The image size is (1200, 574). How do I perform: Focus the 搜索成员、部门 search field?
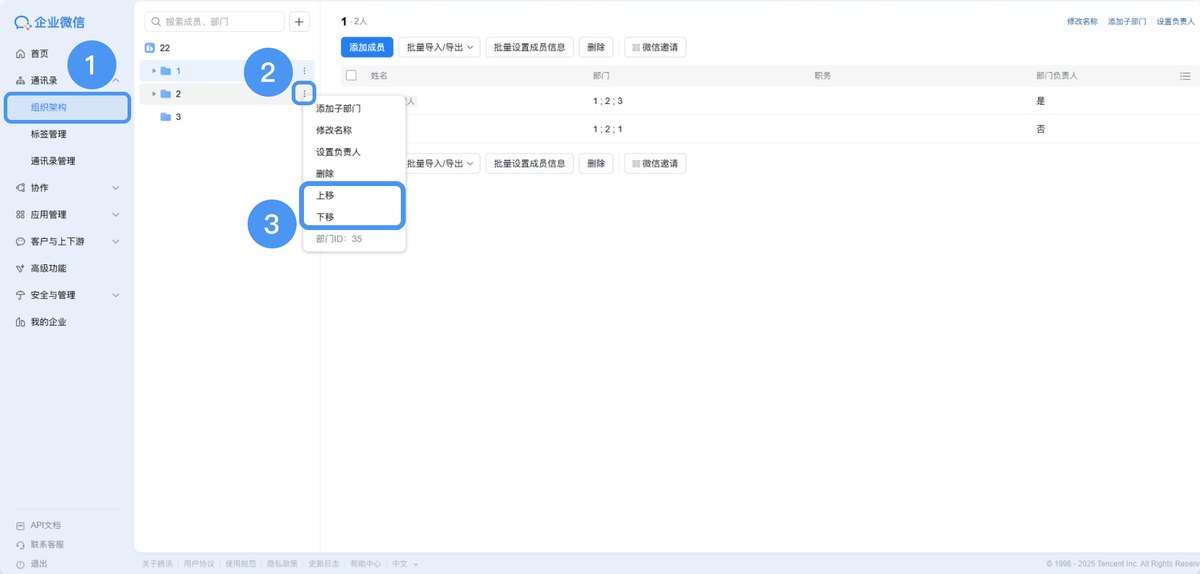tap(215, 21)
